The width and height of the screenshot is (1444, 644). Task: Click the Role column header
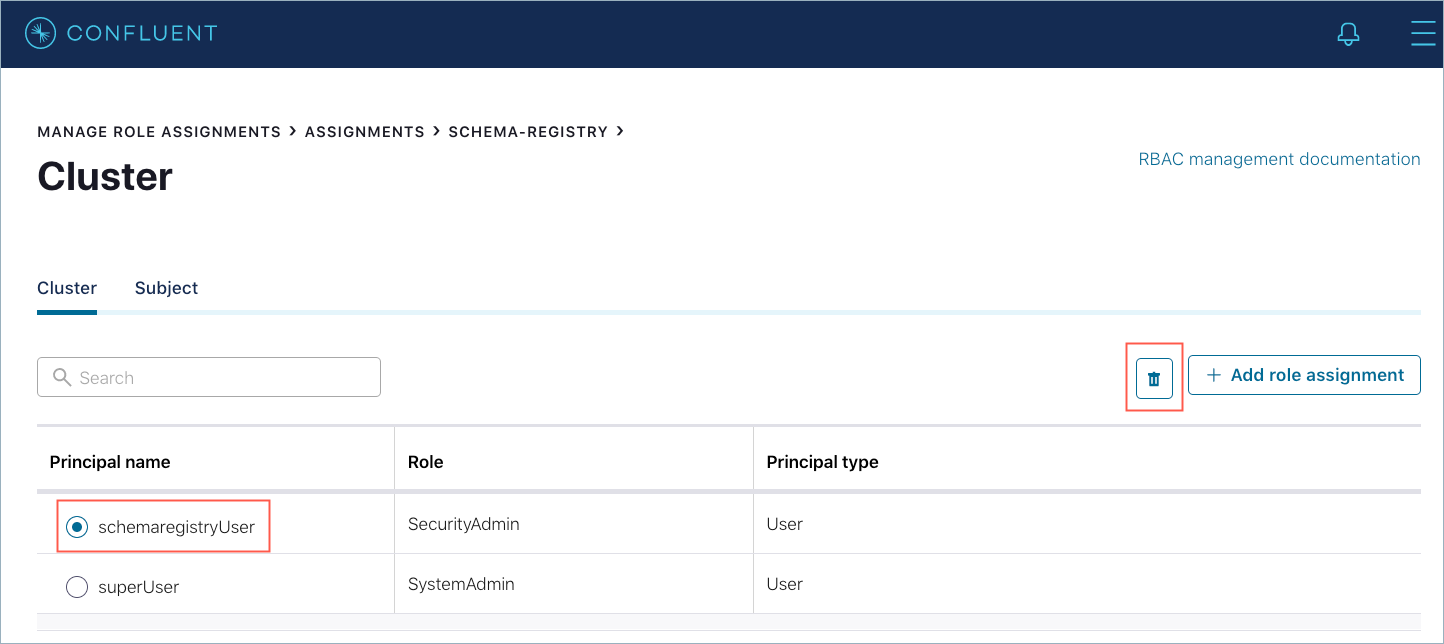click(426, 462)
